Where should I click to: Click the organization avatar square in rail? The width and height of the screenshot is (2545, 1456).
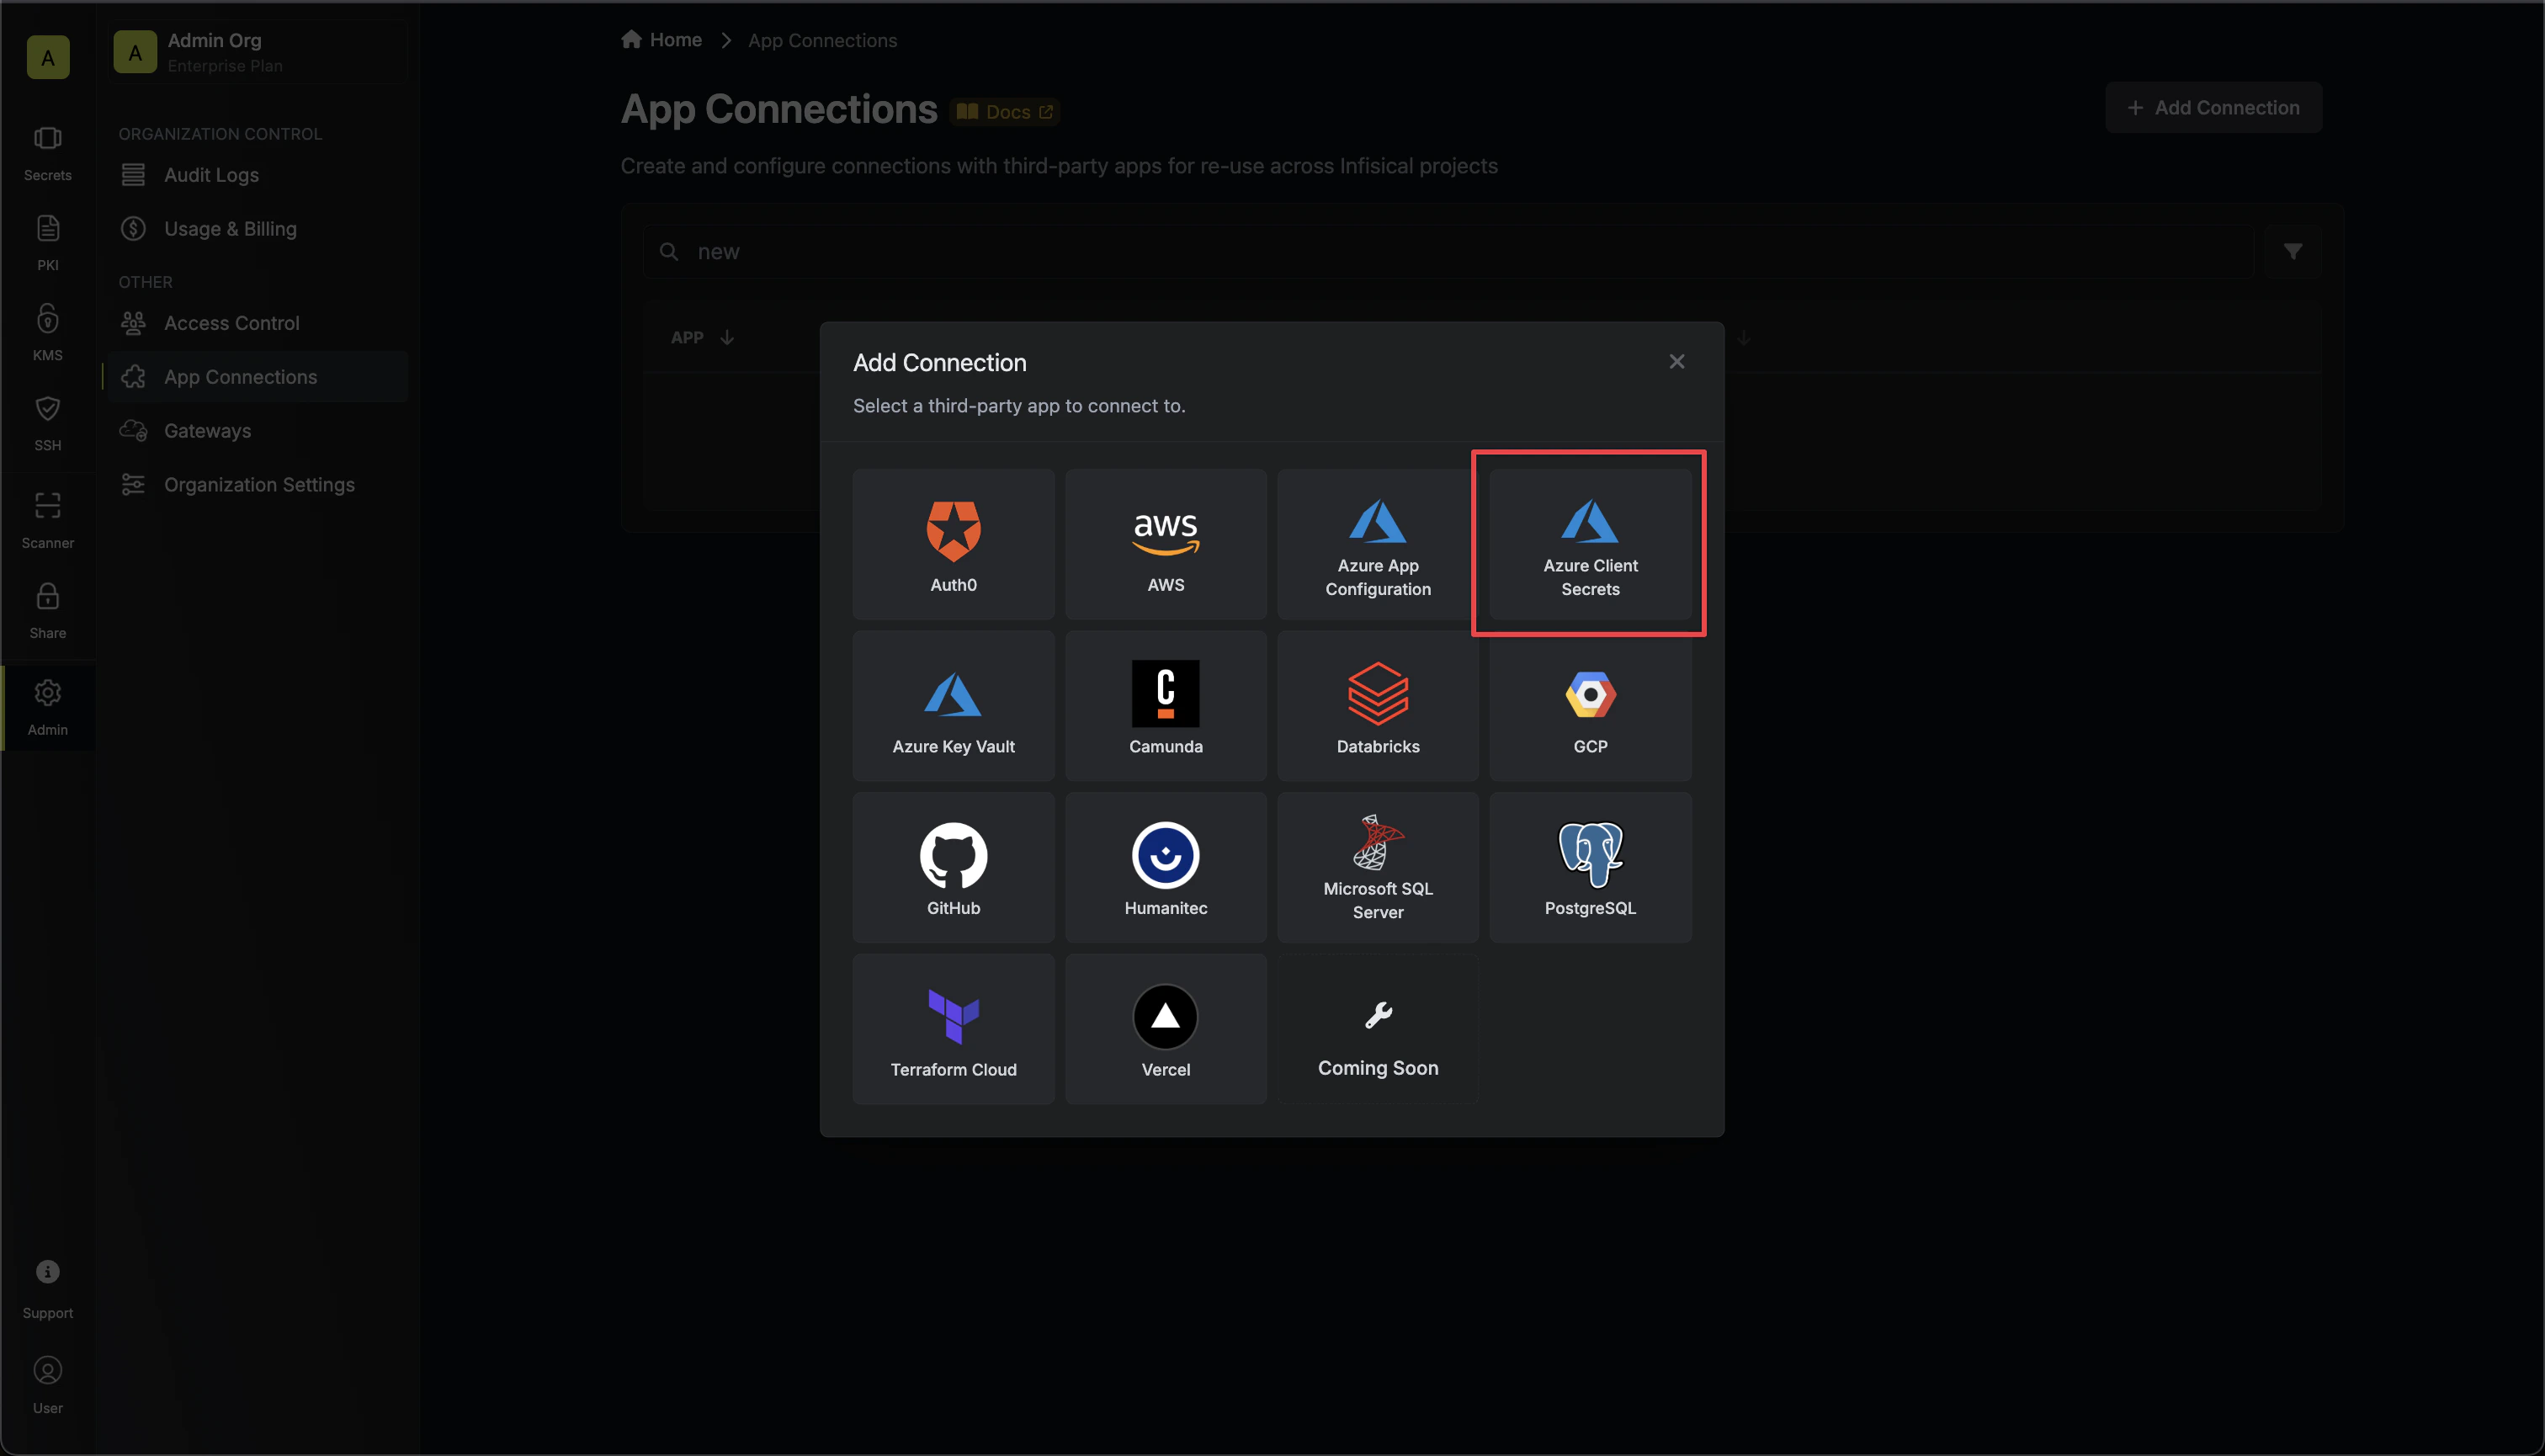click(x=48, y=57)
